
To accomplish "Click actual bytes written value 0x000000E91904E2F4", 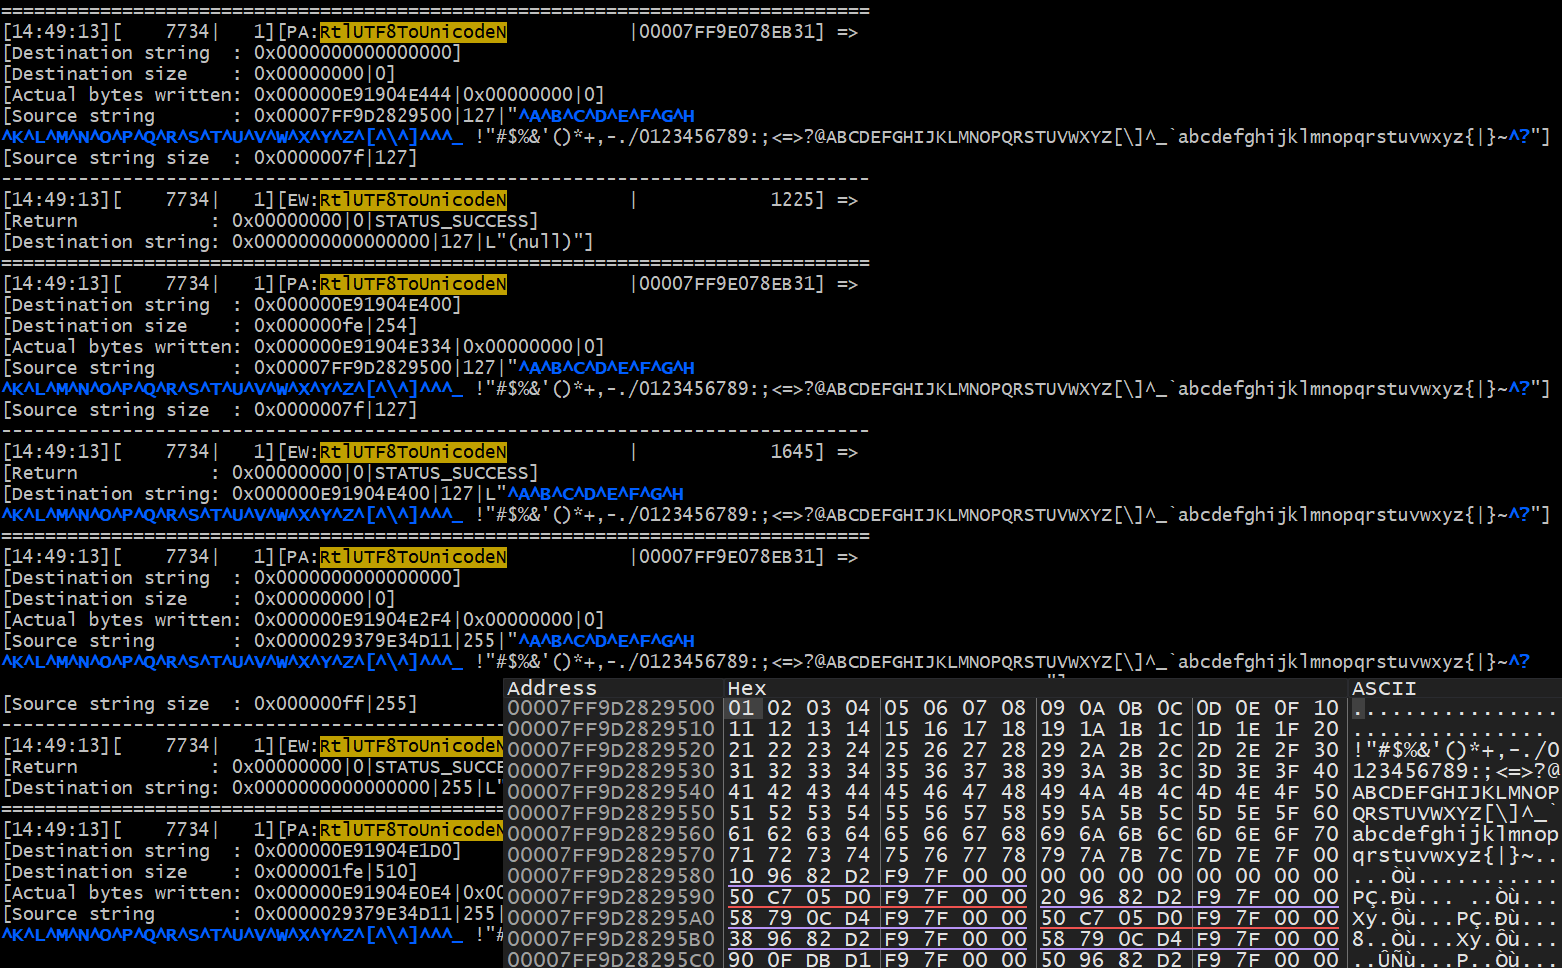I will [353, 620].
